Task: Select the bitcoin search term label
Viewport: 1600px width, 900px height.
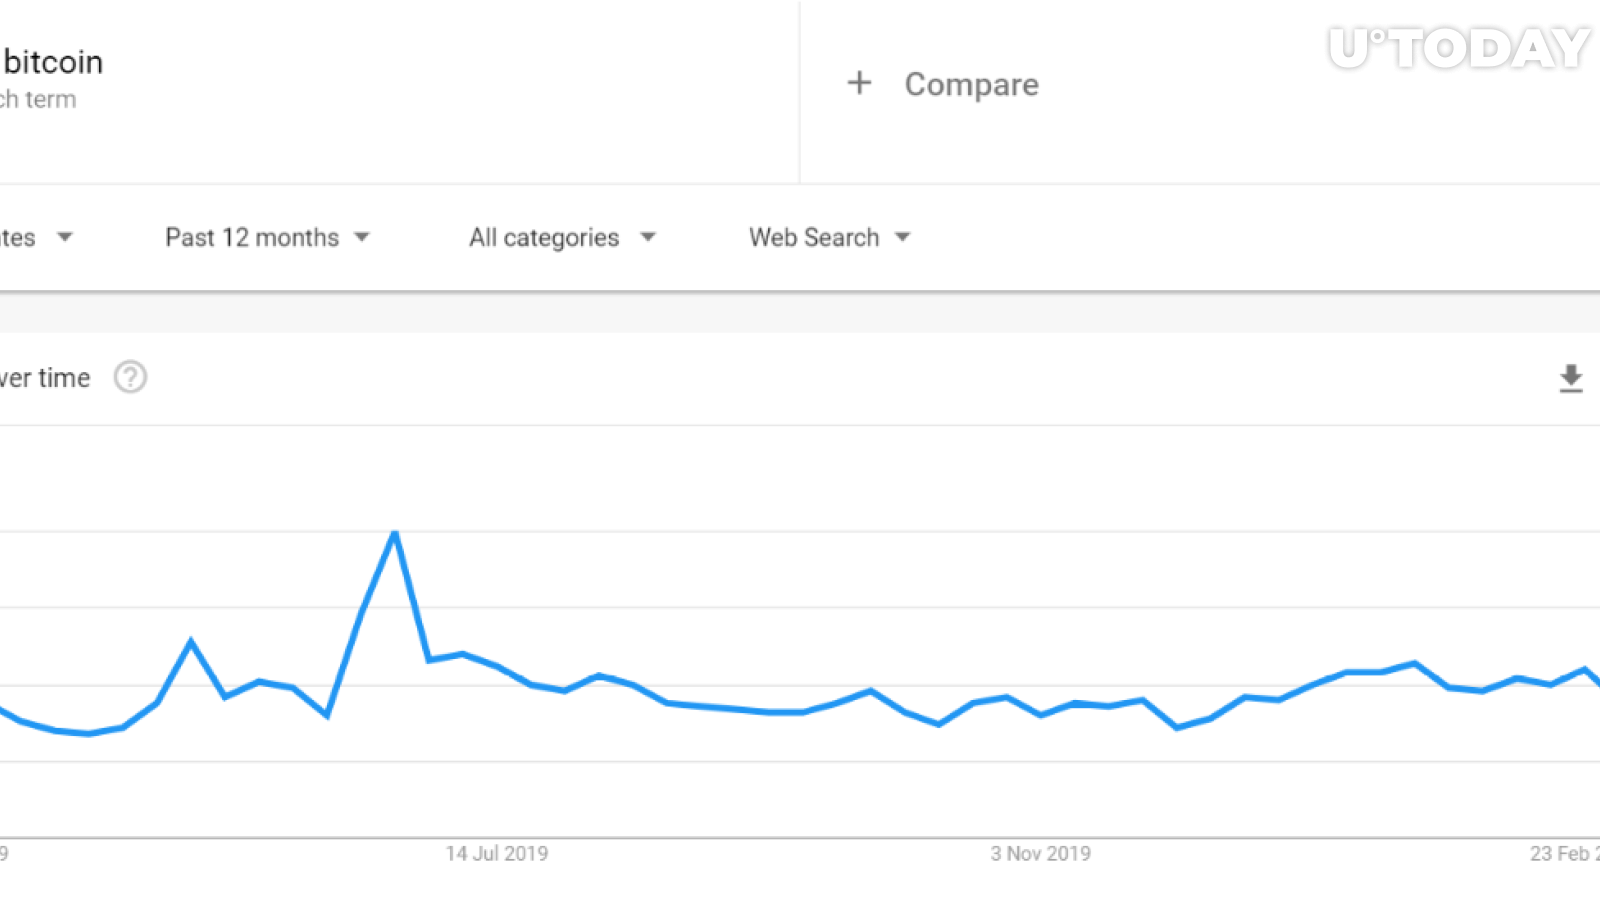Action: 52,62
